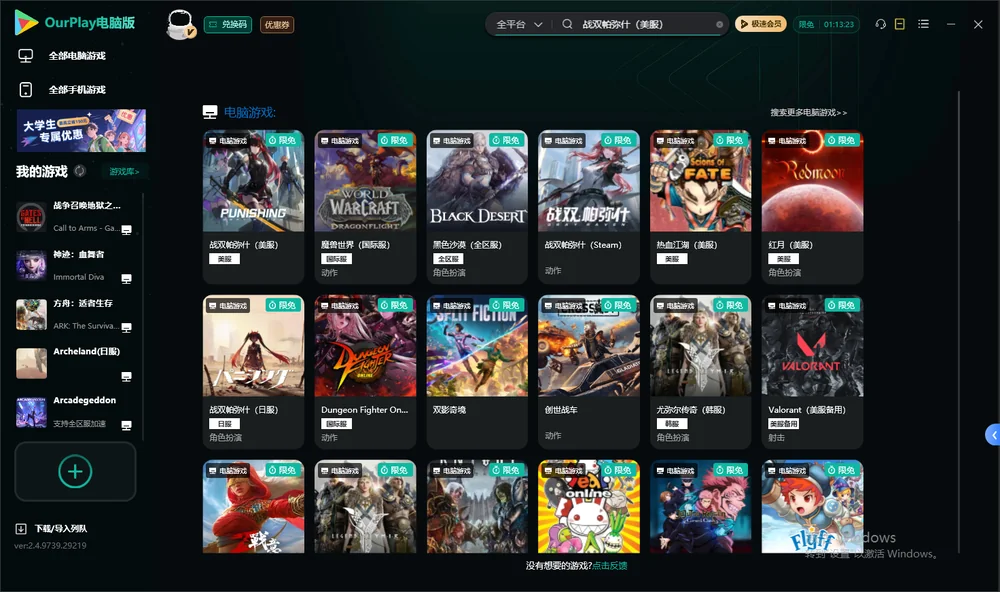Open the 大学生专属优惠 banner

[x=82, y=131]
